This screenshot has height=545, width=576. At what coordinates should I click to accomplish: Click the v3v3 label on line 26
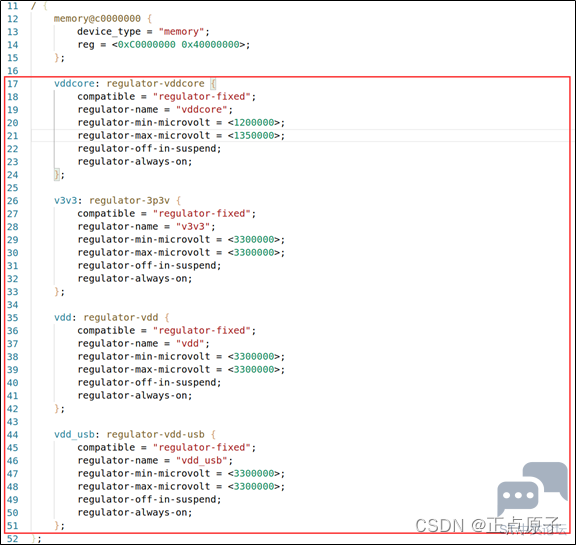pyautogui.click(x=66, y=201)
